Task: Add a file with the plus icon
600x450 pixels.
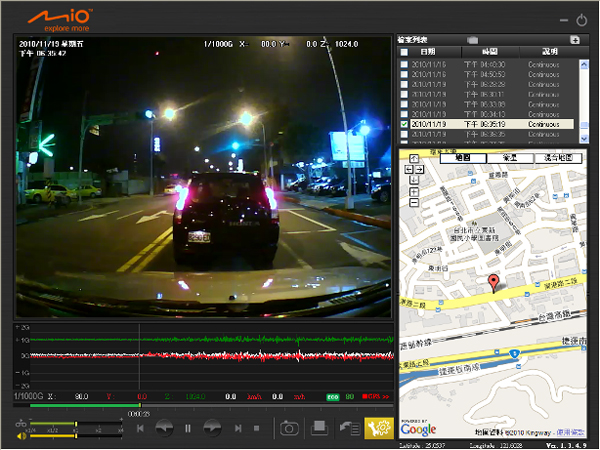Action: click(x=575, y=40)
